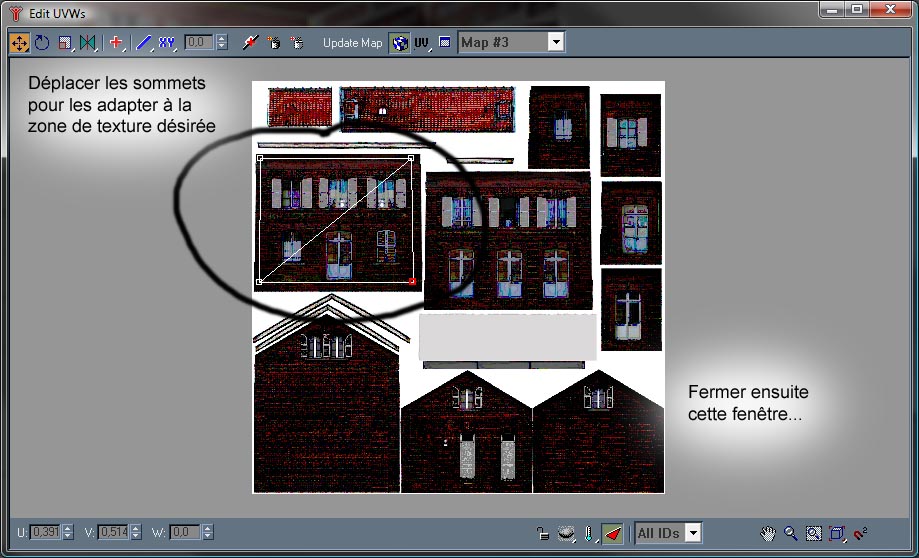Screen dimensions: 919x558
Task: Toggle the snap magnet icon
Action: pos(860,533)
